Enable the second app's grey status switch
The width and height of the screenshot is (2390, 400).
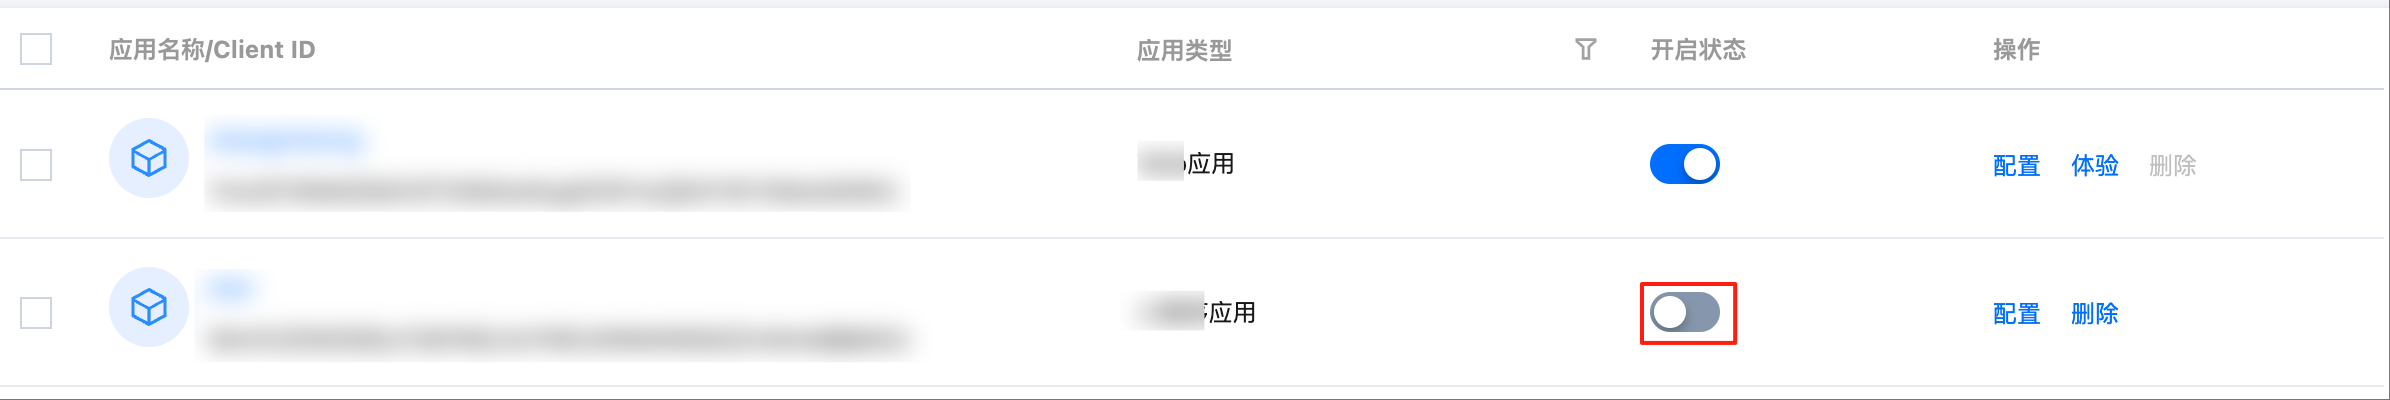pyautogui.click(x=1685, y=313)
